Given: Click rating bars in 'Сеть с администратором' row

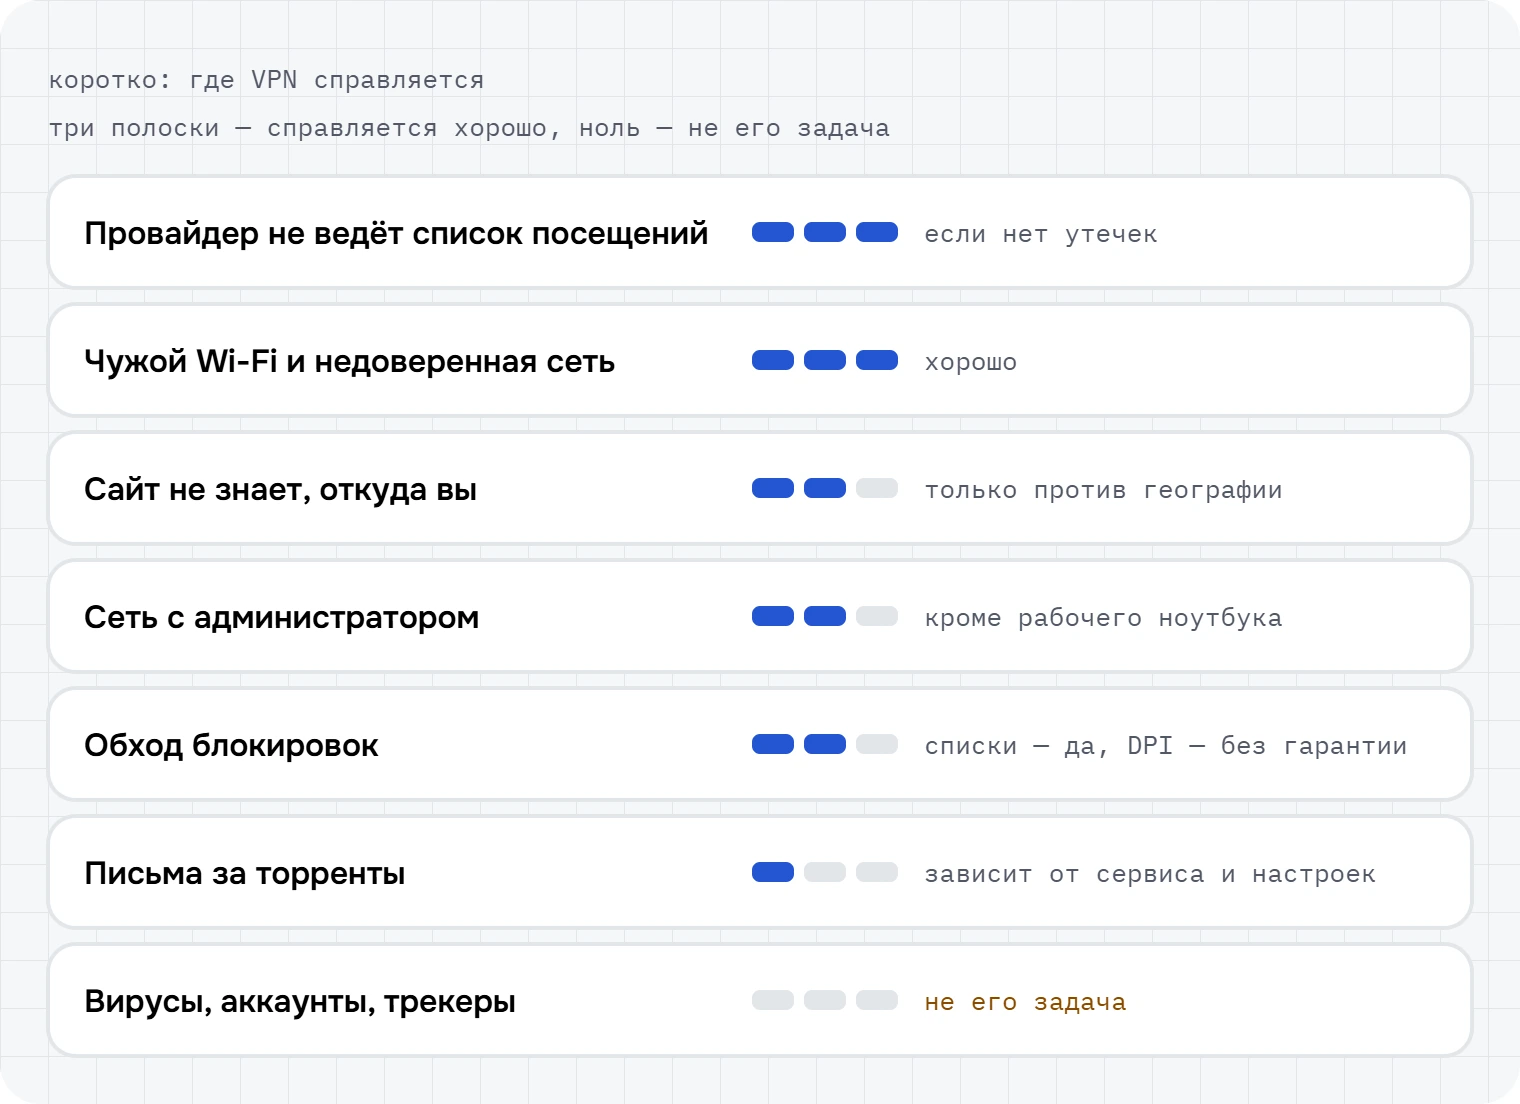Looking at the screenshot, I should coord(825,616).
